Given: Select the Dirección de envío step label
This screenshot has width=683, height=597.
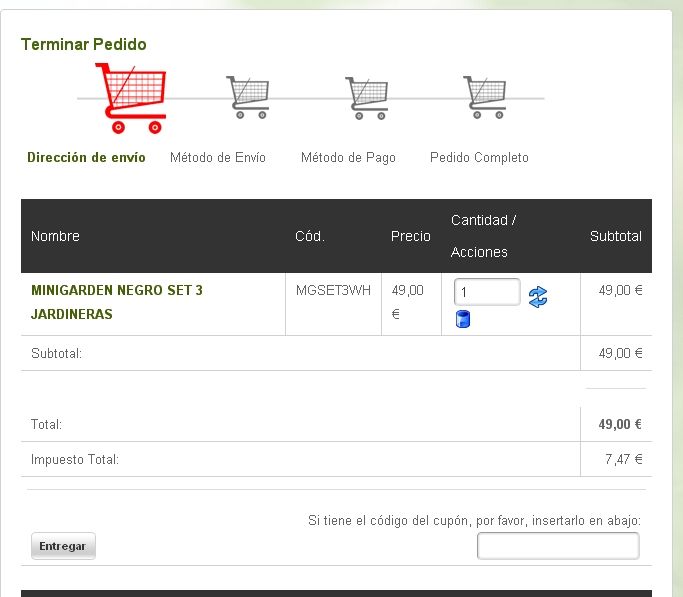Looking at the screenshot, I should (x=86, y=157).
